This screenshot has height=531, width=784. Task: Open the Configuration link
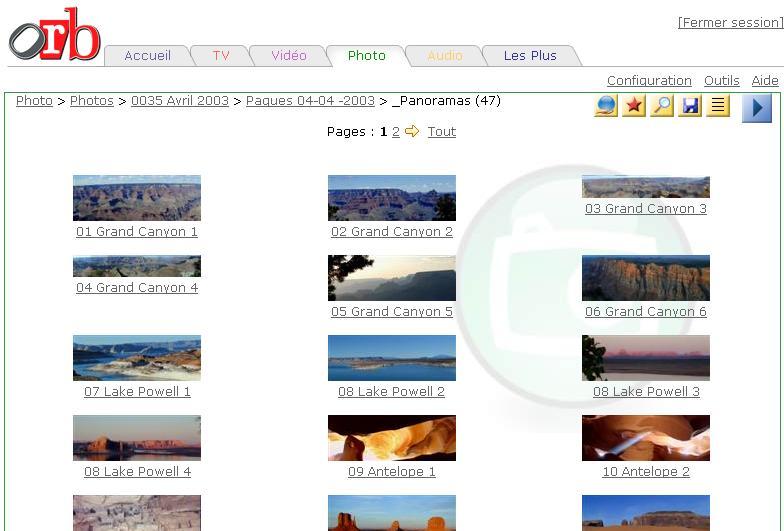pyautogui.click(x=649, y=80)
